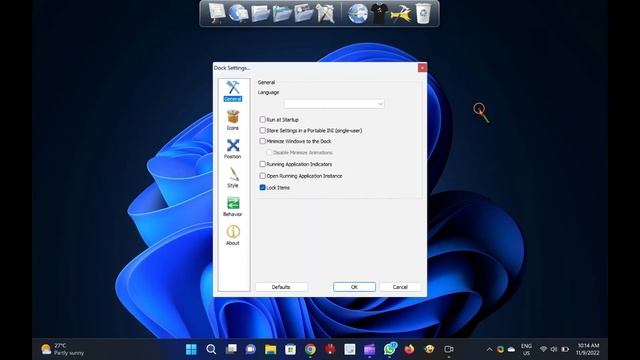
Task: Cancel the Dock Settings dialog
Action: coord(400,287)
